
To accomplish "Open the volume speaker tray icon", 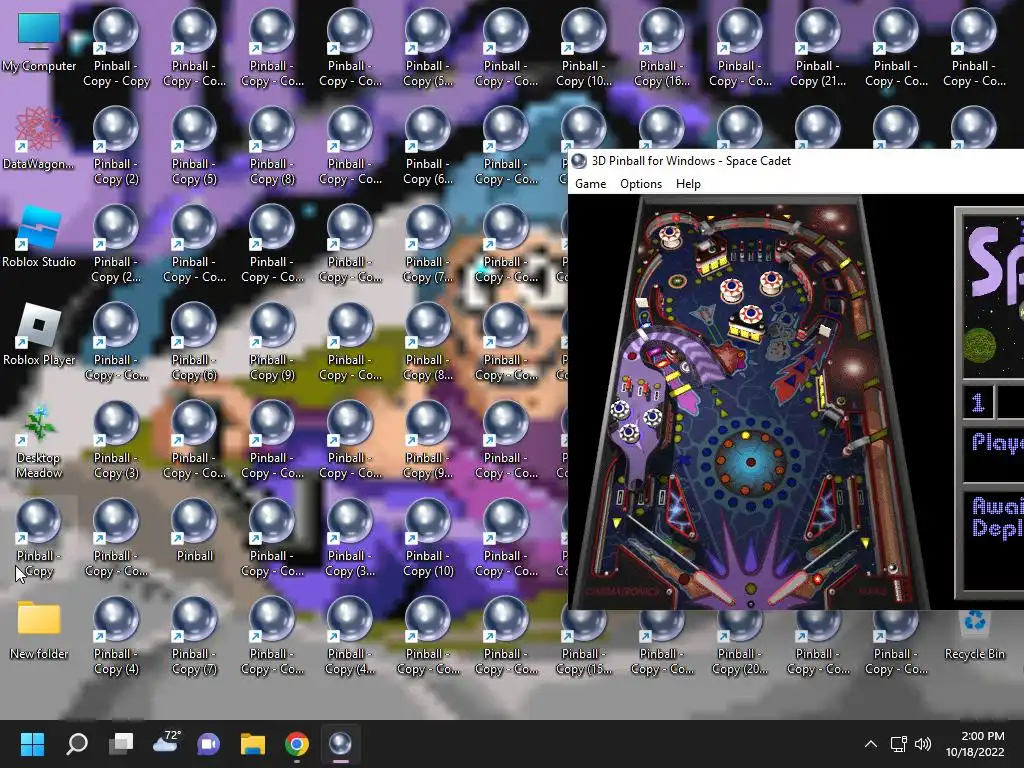I will point(923,744).
